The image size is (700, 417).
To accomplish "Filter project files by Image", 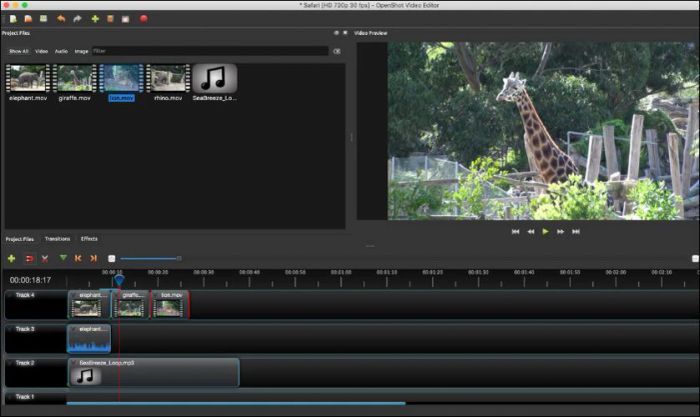I will pyautogui.click(x=81, y=51).
